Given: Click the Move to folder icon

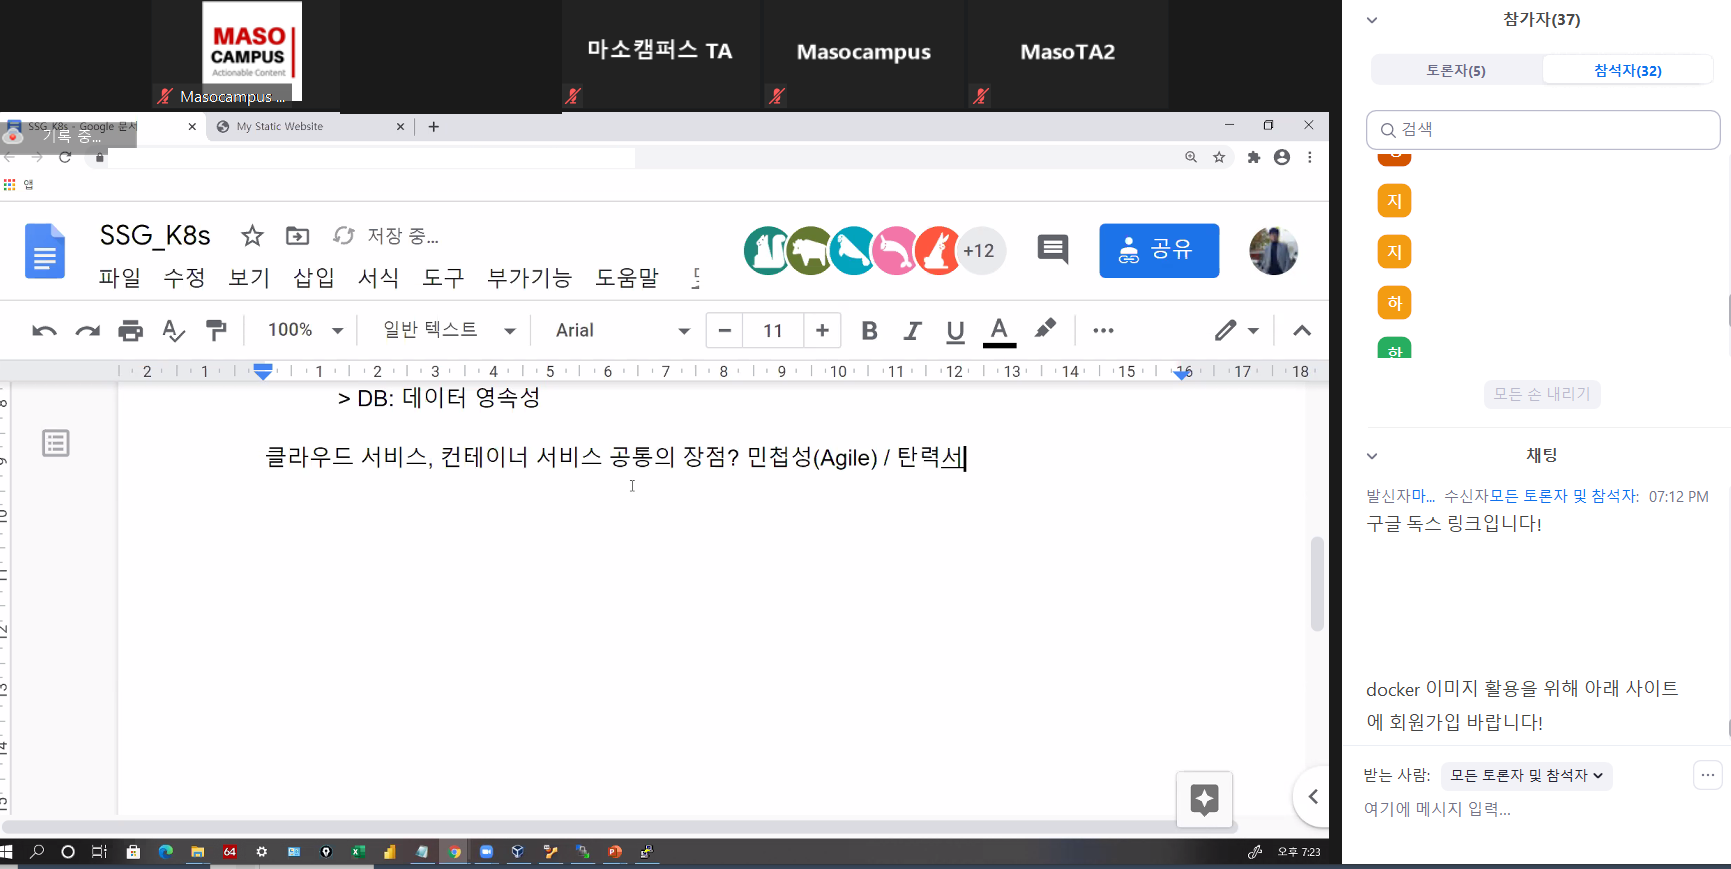Looking at the screenshot, I should point(297,236).
